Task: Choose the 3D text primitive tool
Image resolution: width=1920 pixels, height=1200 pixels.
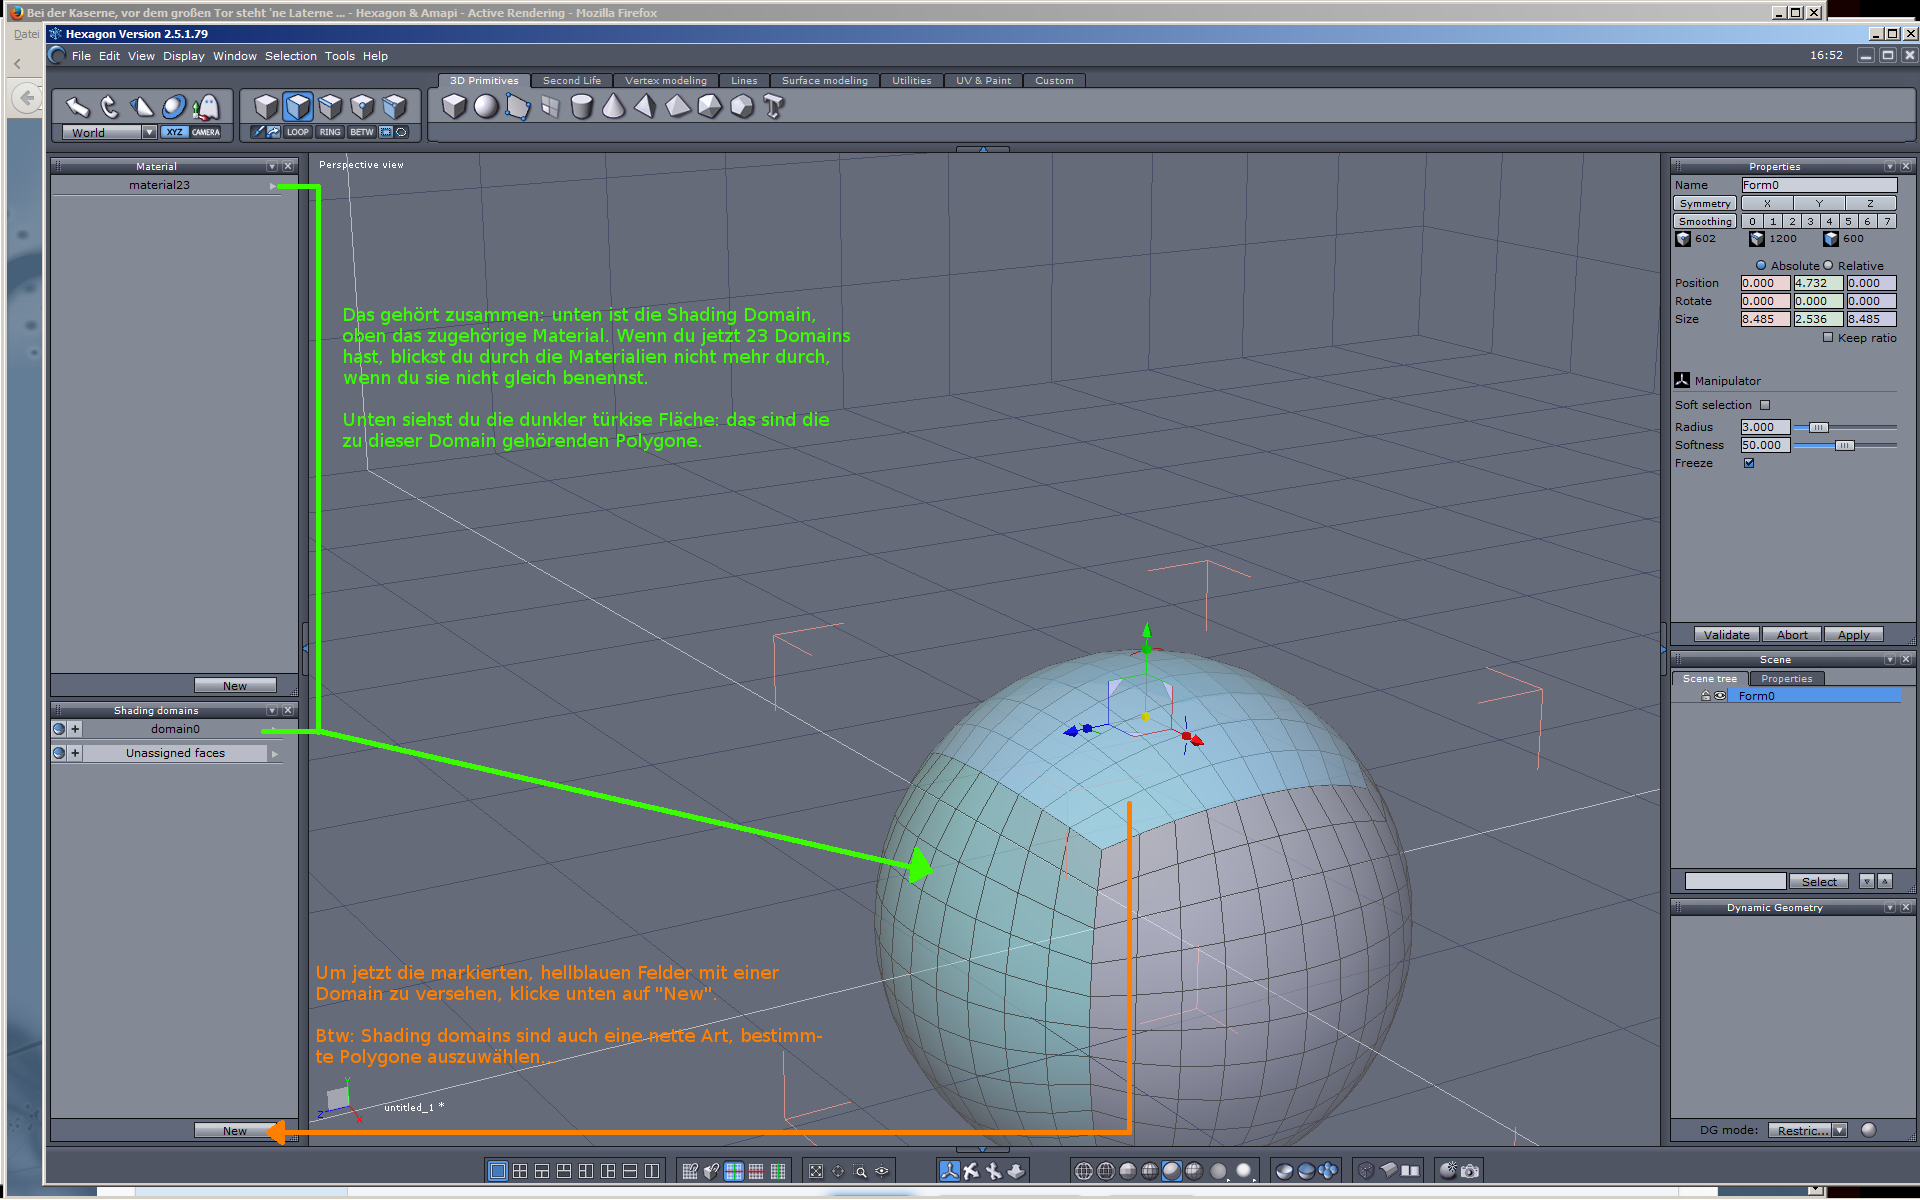Action: (x=773, y=106)
